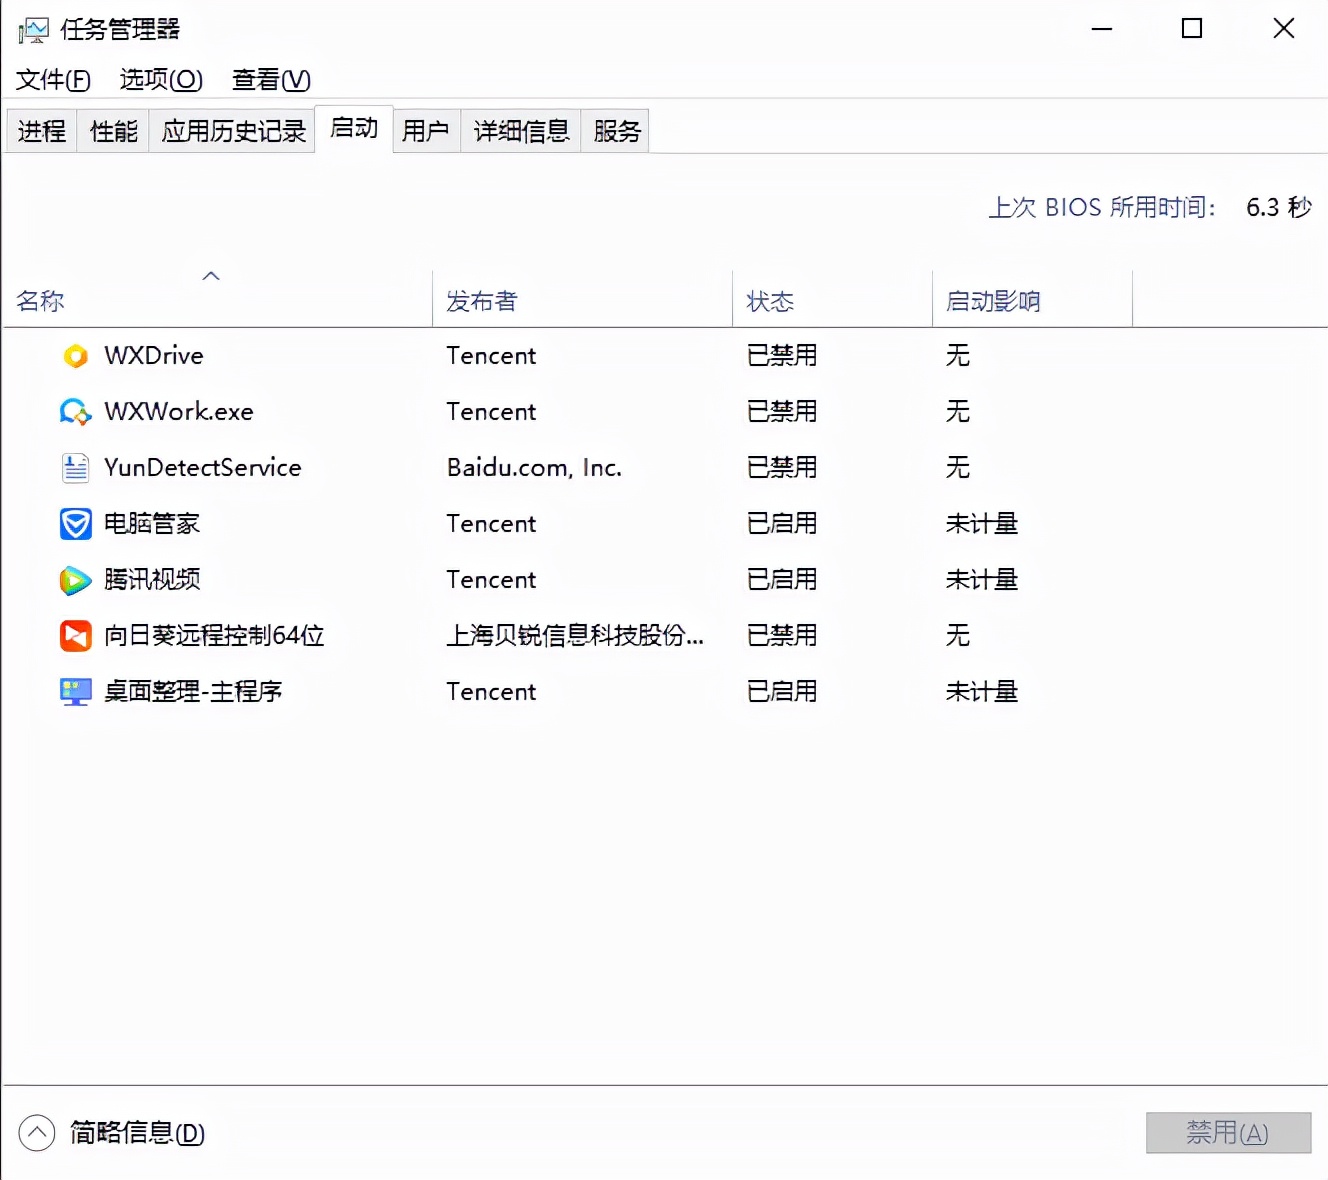Select the 启动影响 column header

click(992, 299)
